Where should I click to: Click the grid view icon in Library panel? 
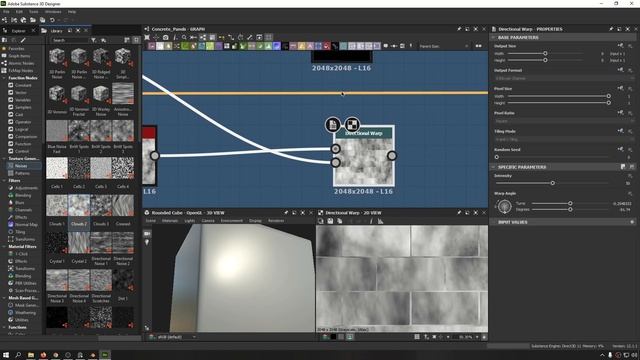136,40
